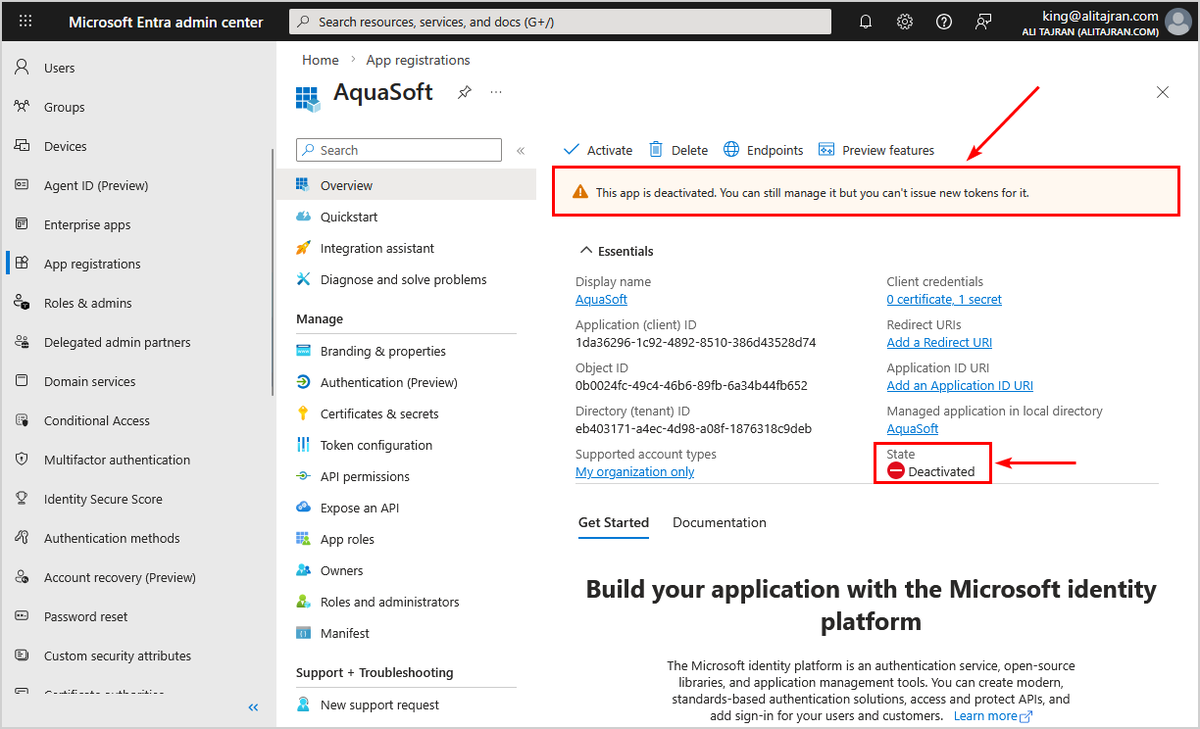
Task: Open the managed application AquaSoft link
Action: (912, 428)
